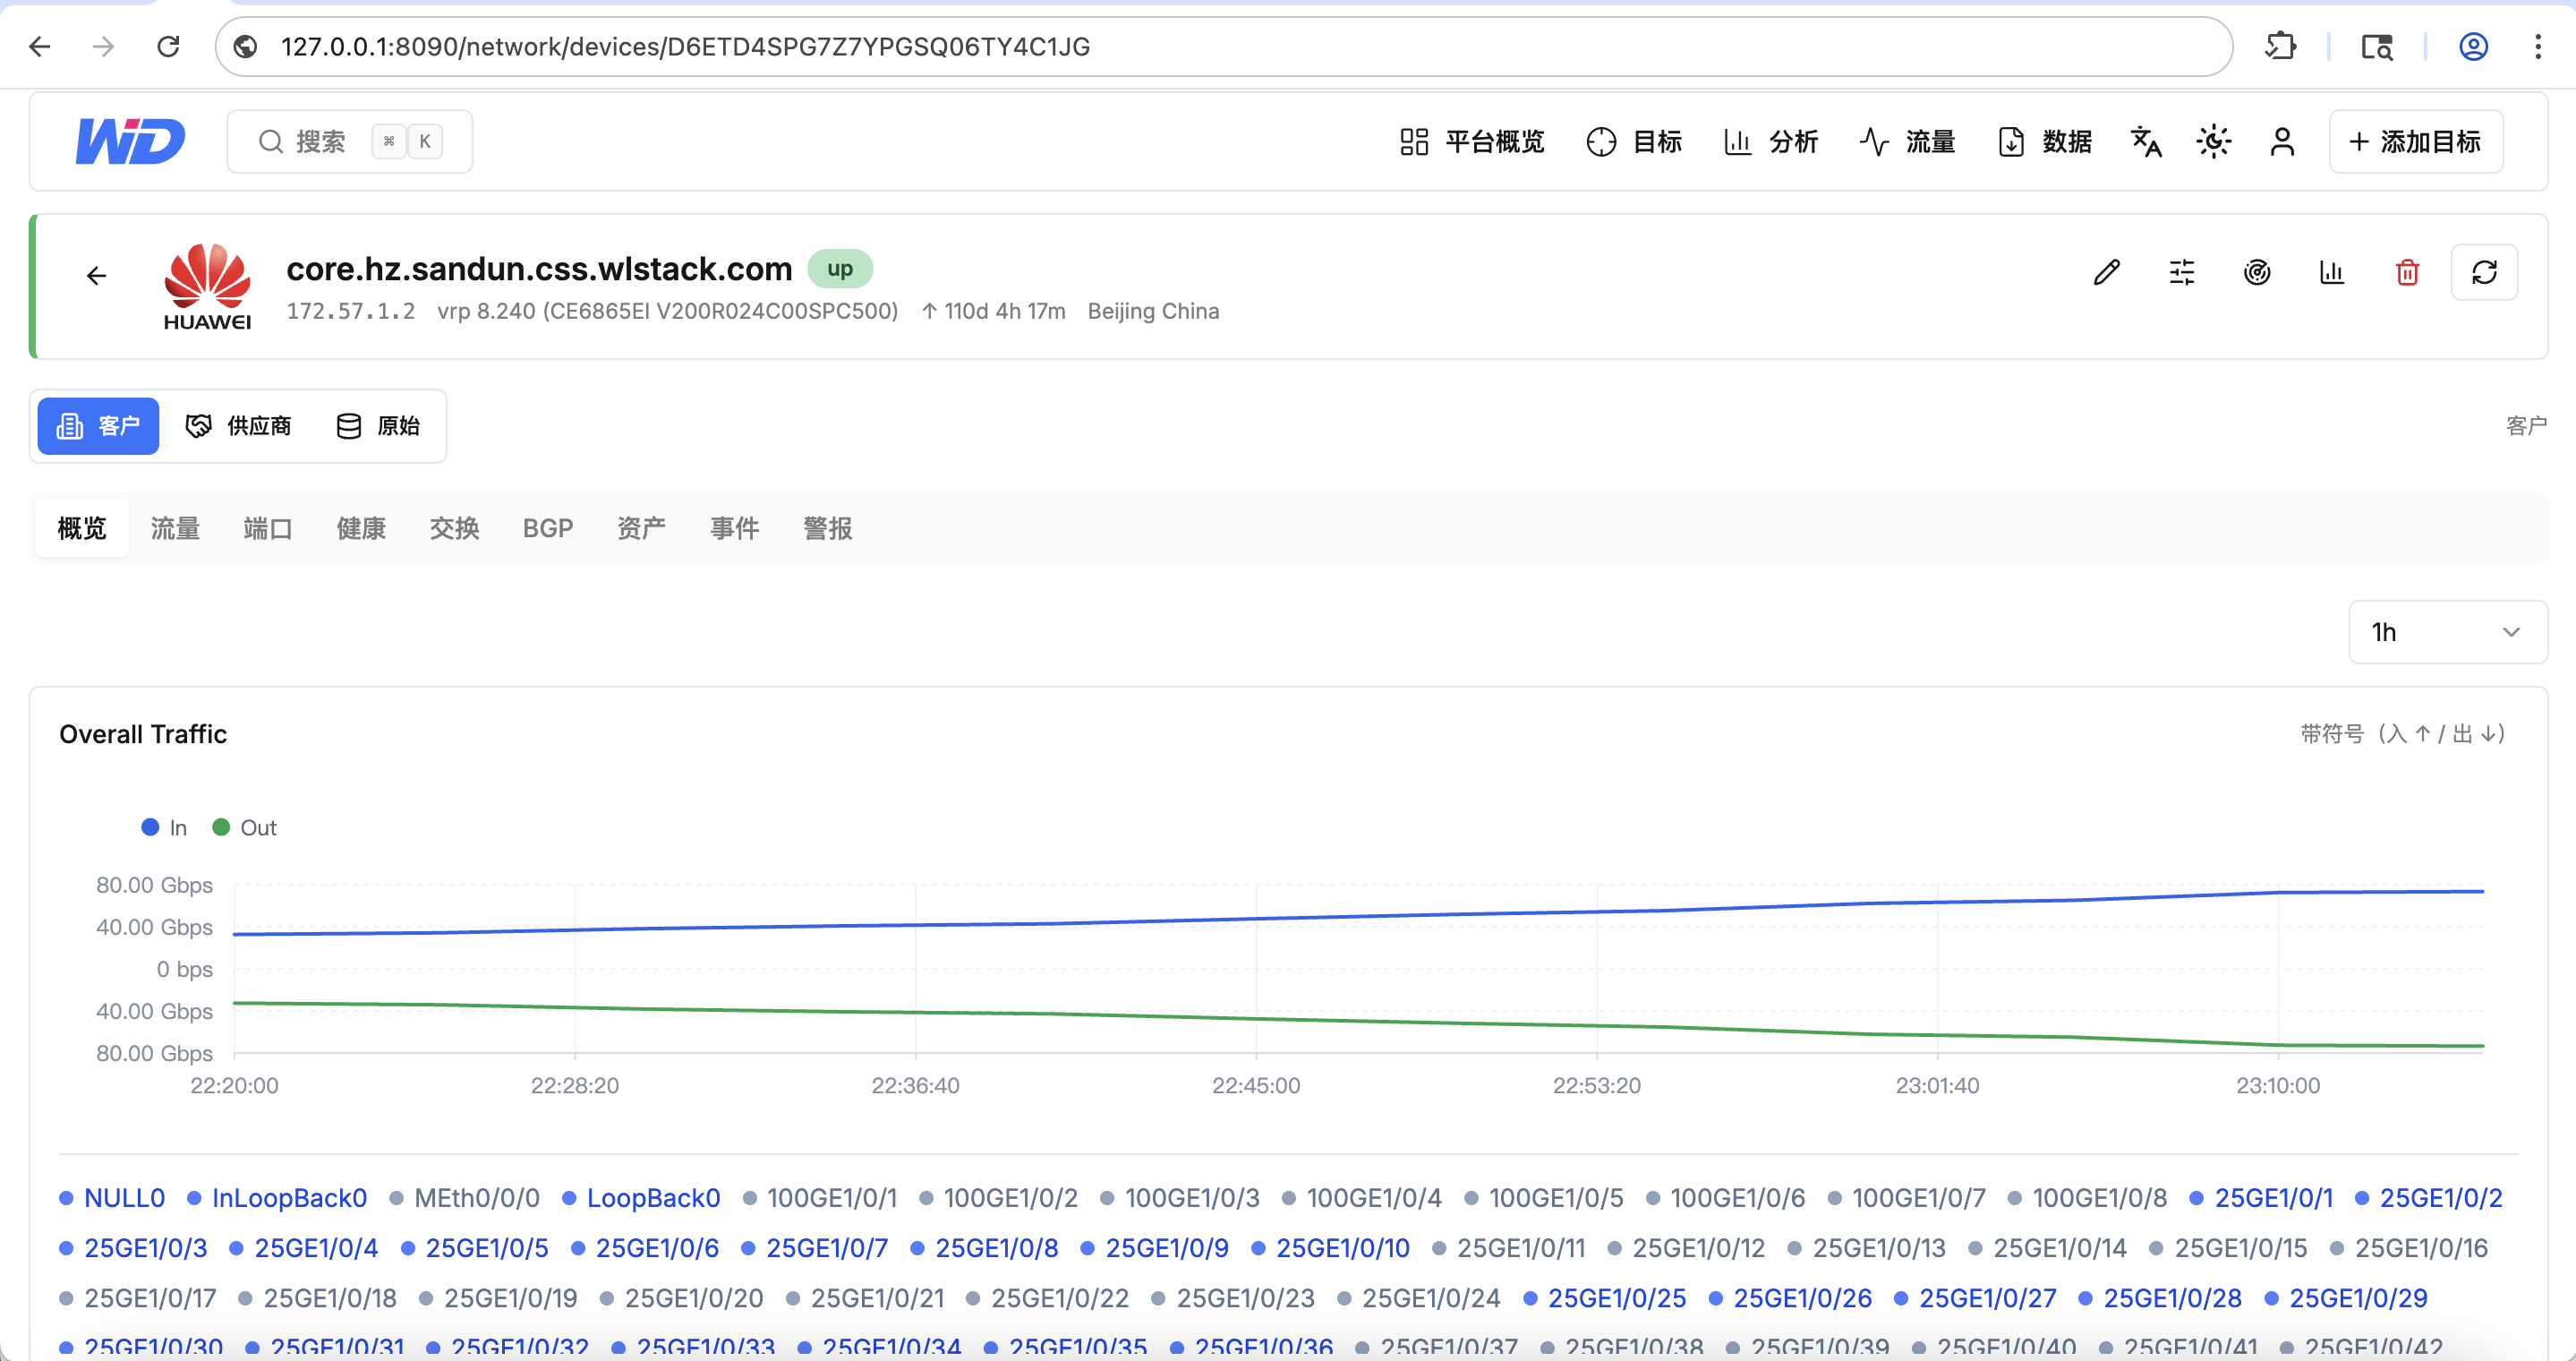Open 数据 in the top navigation
This screenshot has height=1361, width=2576.
[2045, 142]
